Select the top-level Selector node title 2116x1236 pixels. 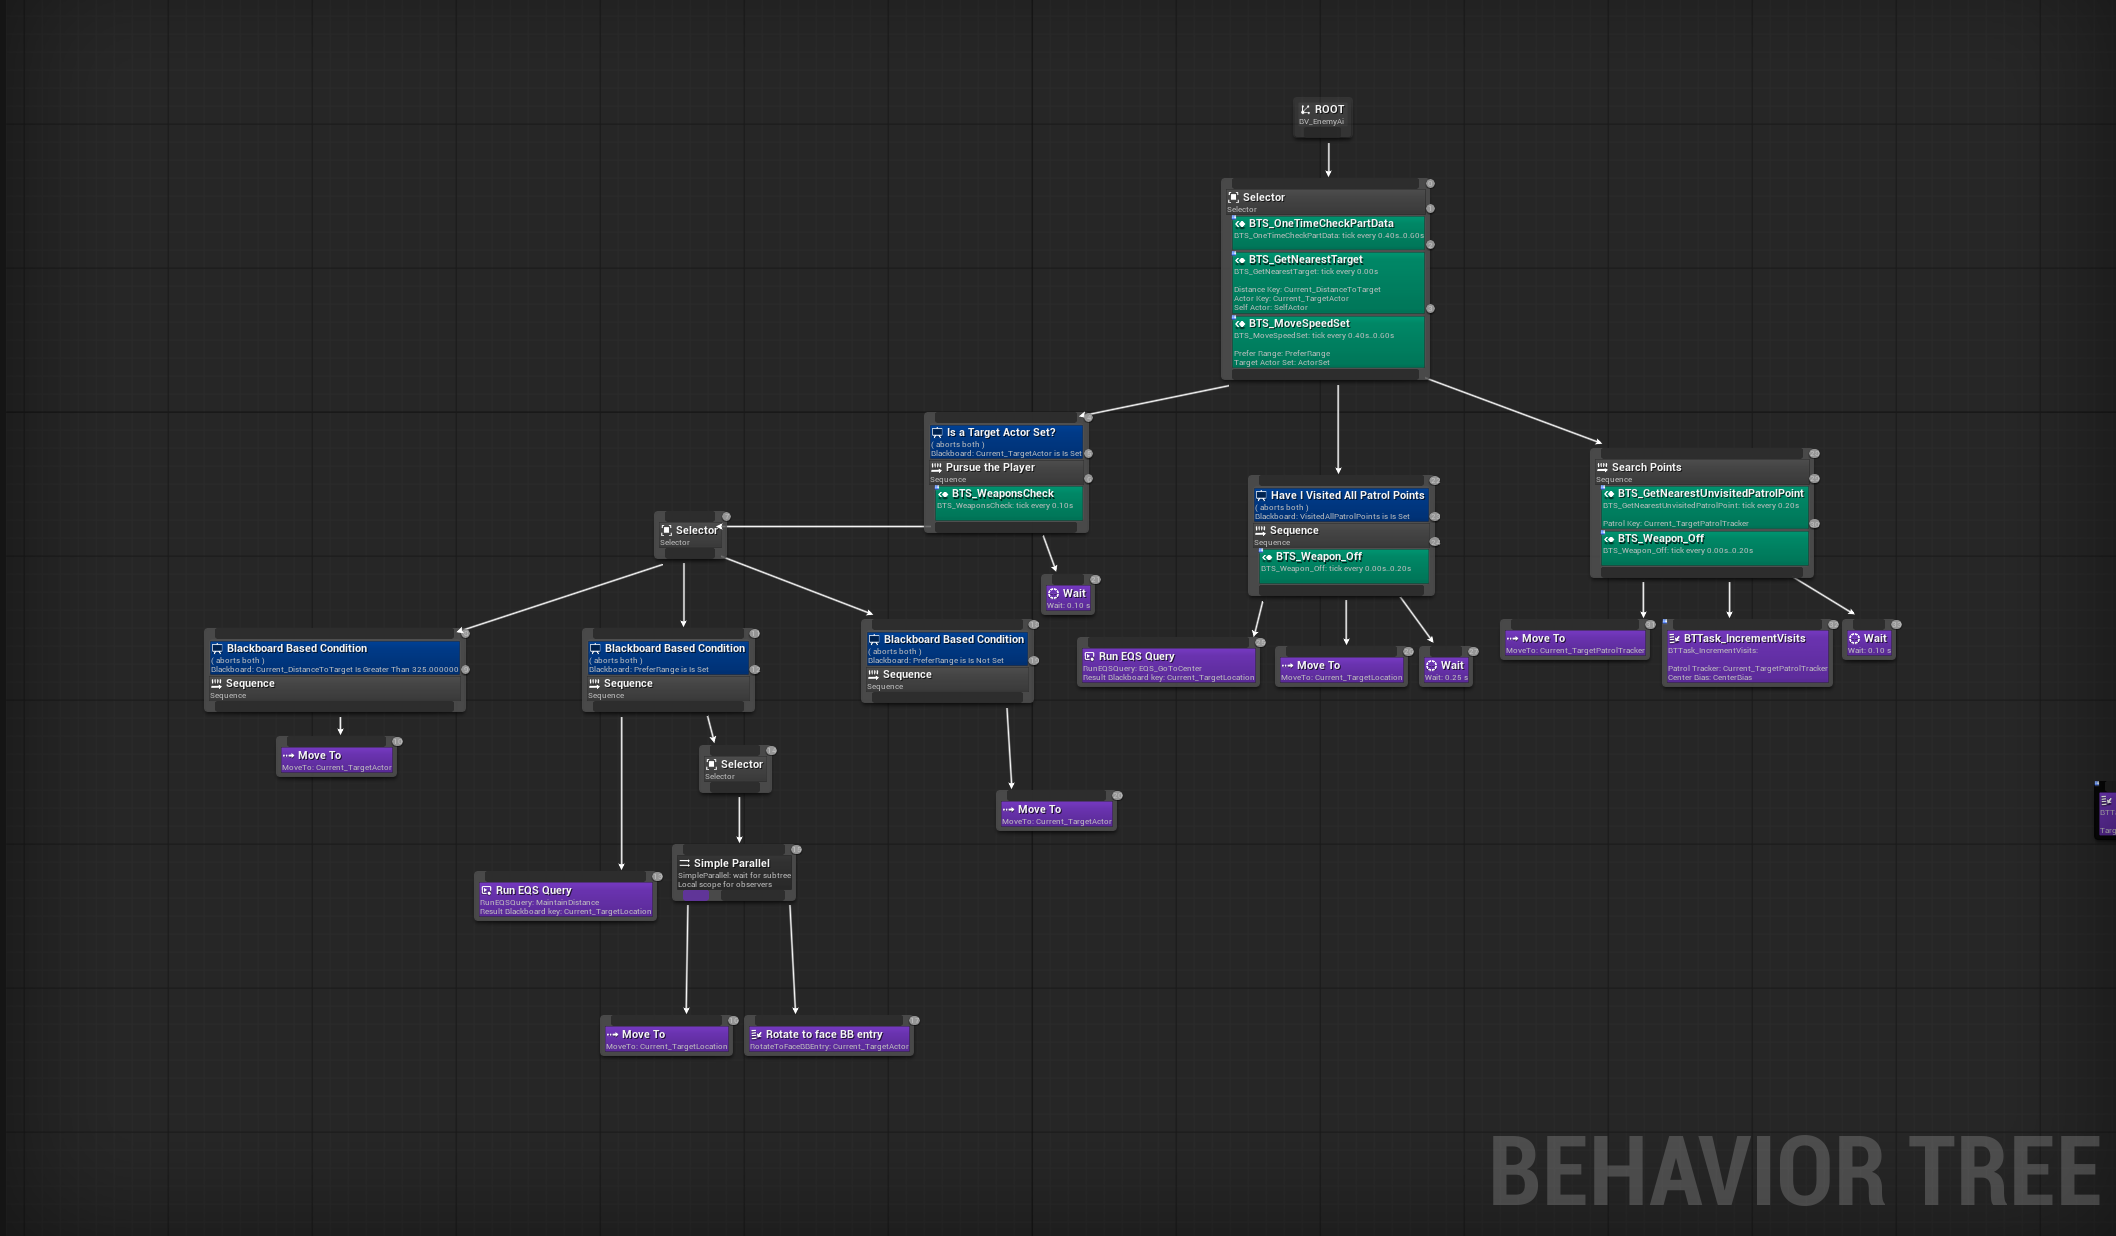point(1263,197)
